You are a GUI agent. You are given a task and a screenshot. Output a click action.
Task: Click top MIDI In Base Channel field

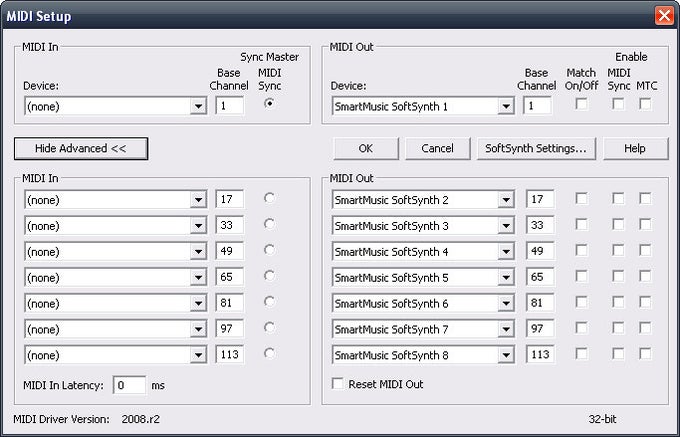(229, 106)
